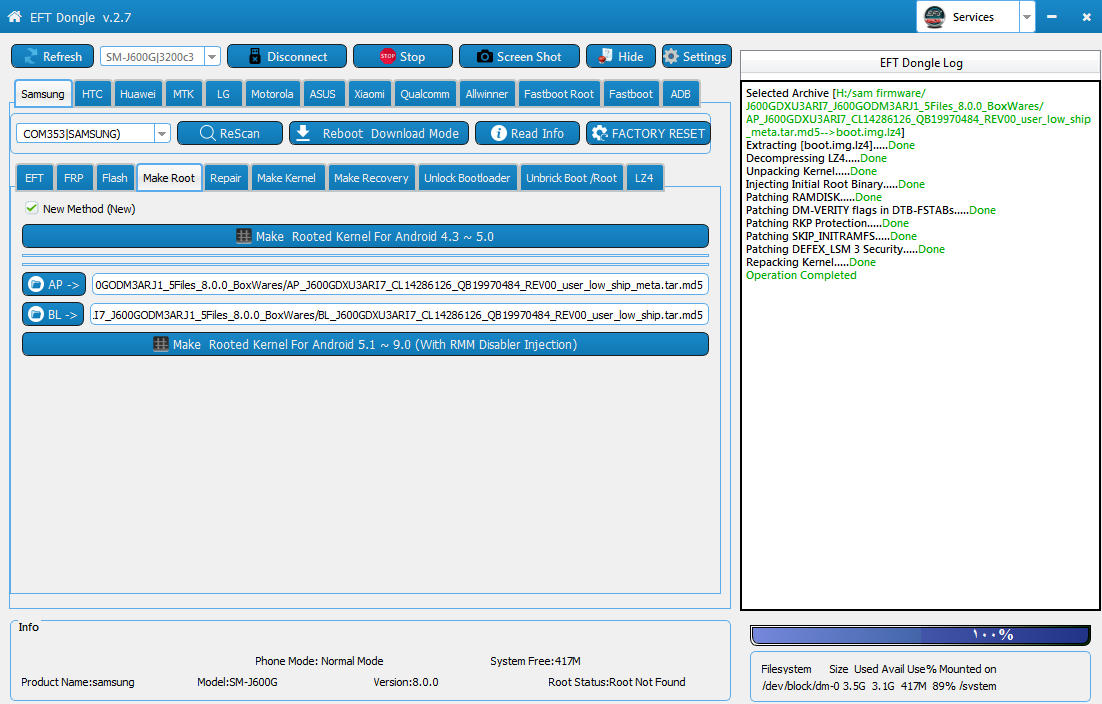Click the /dev/block/dm-0 filesystem row
Viewport: 1102px width, 704px height.
(x=879, y=686)
